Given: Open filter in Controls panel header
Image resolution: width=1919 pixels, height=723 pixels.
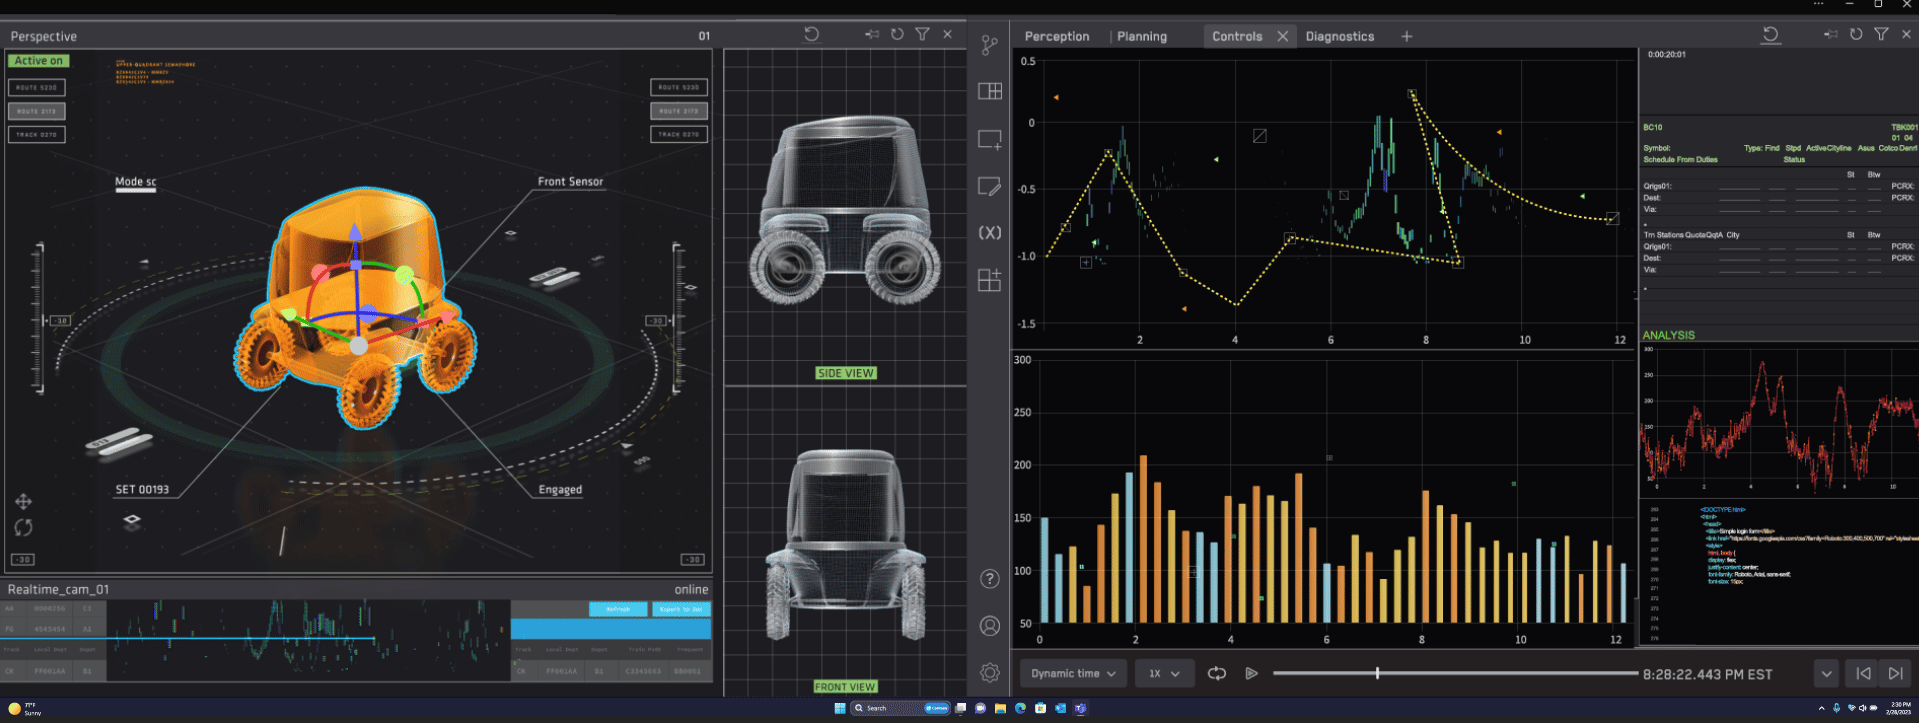Looking at the screenshot, I should 1881,34.
